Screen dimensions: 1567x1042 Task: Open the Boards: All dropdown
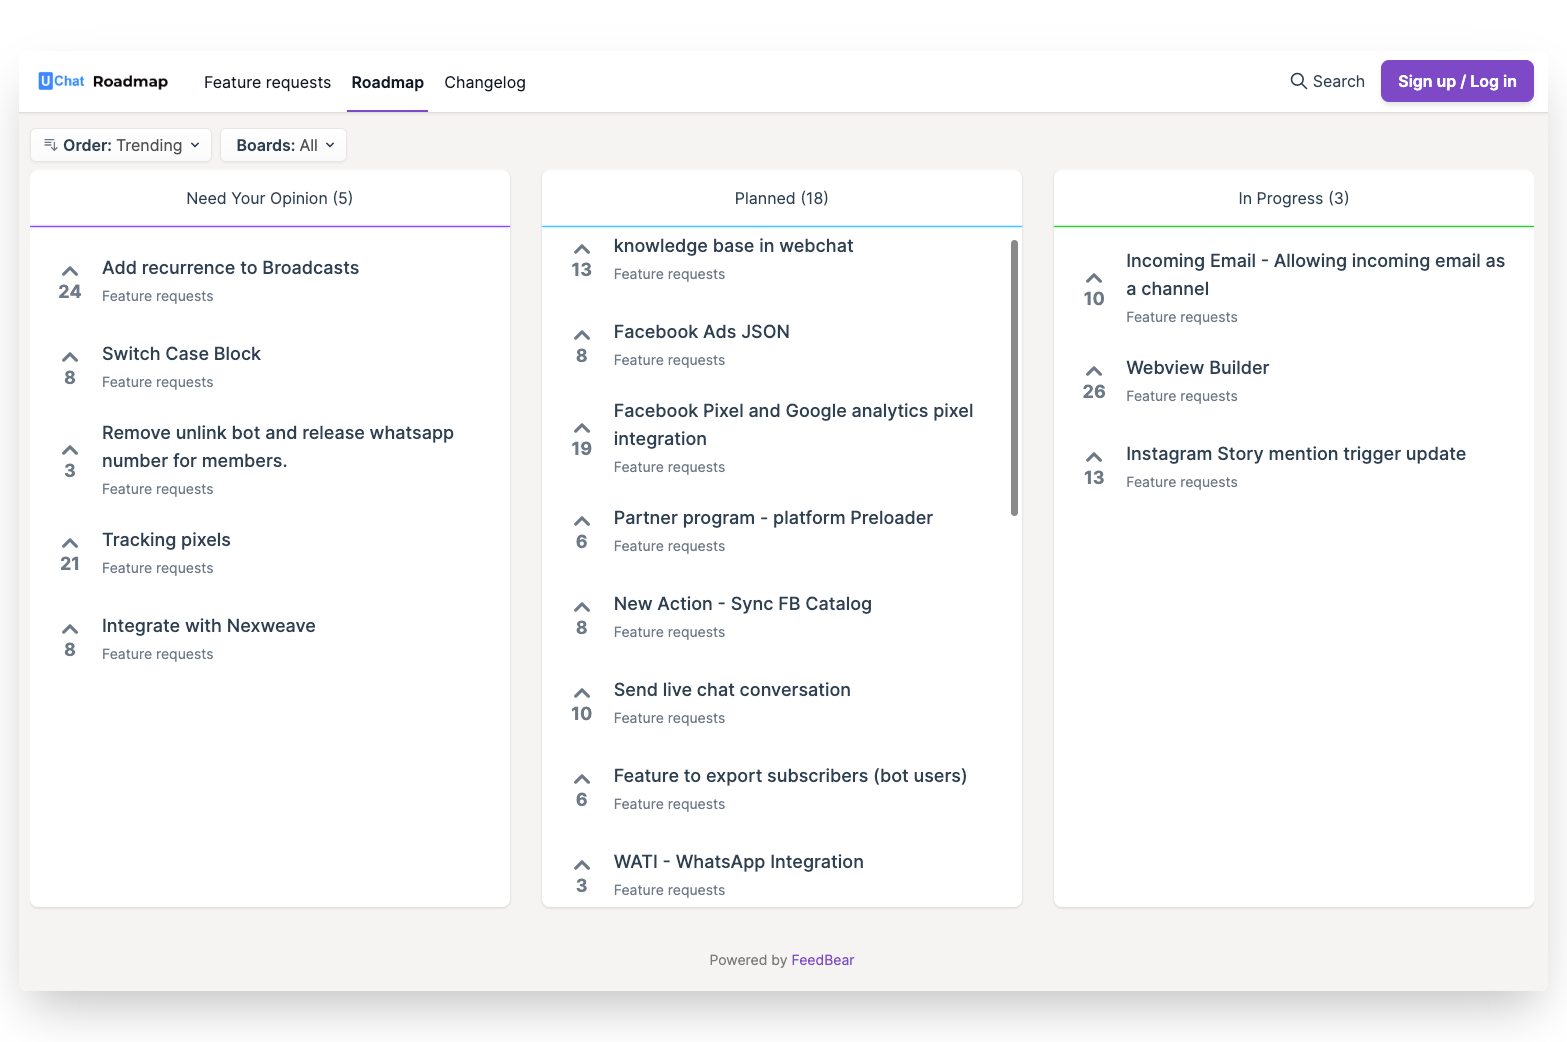(283, 144)
